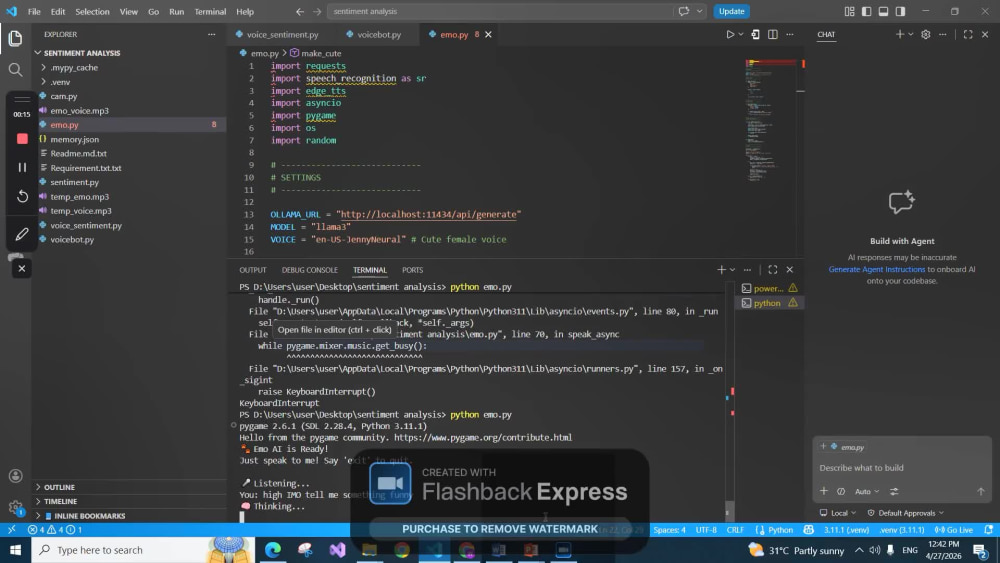Image resolution: width=1000 pixels, height=563 pixels.
Task: Open the Explorer view in activity bar
Action: [15, 38]
